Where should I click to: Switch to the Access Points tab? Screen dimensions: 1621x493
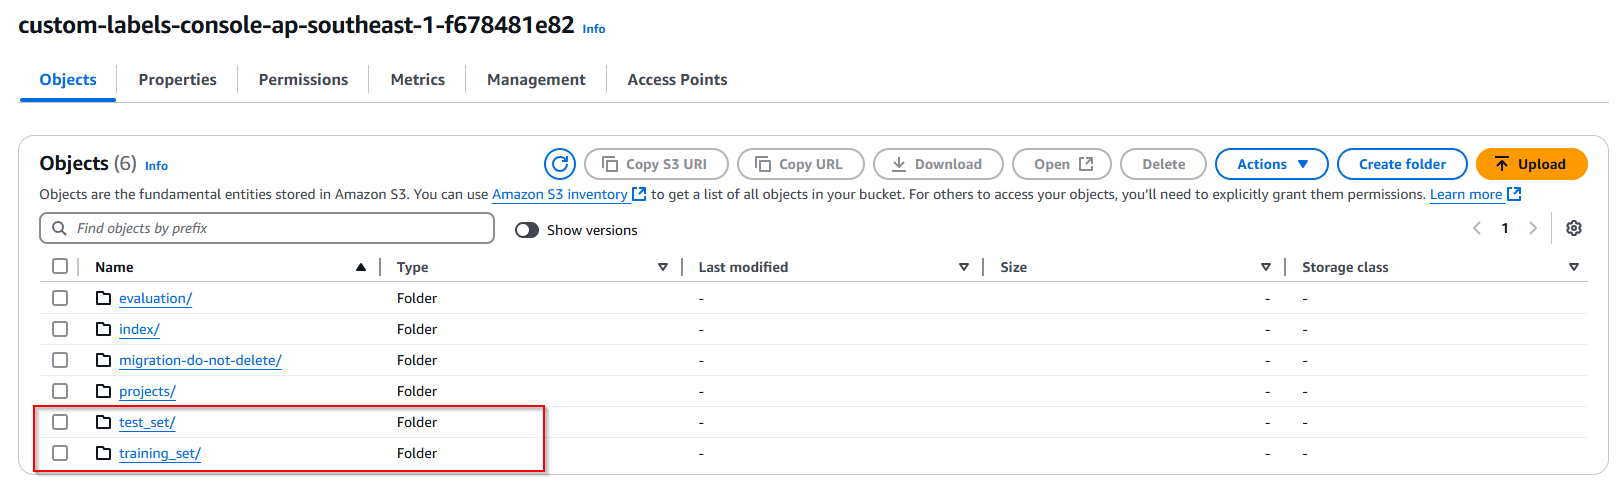tap(677, 80)
